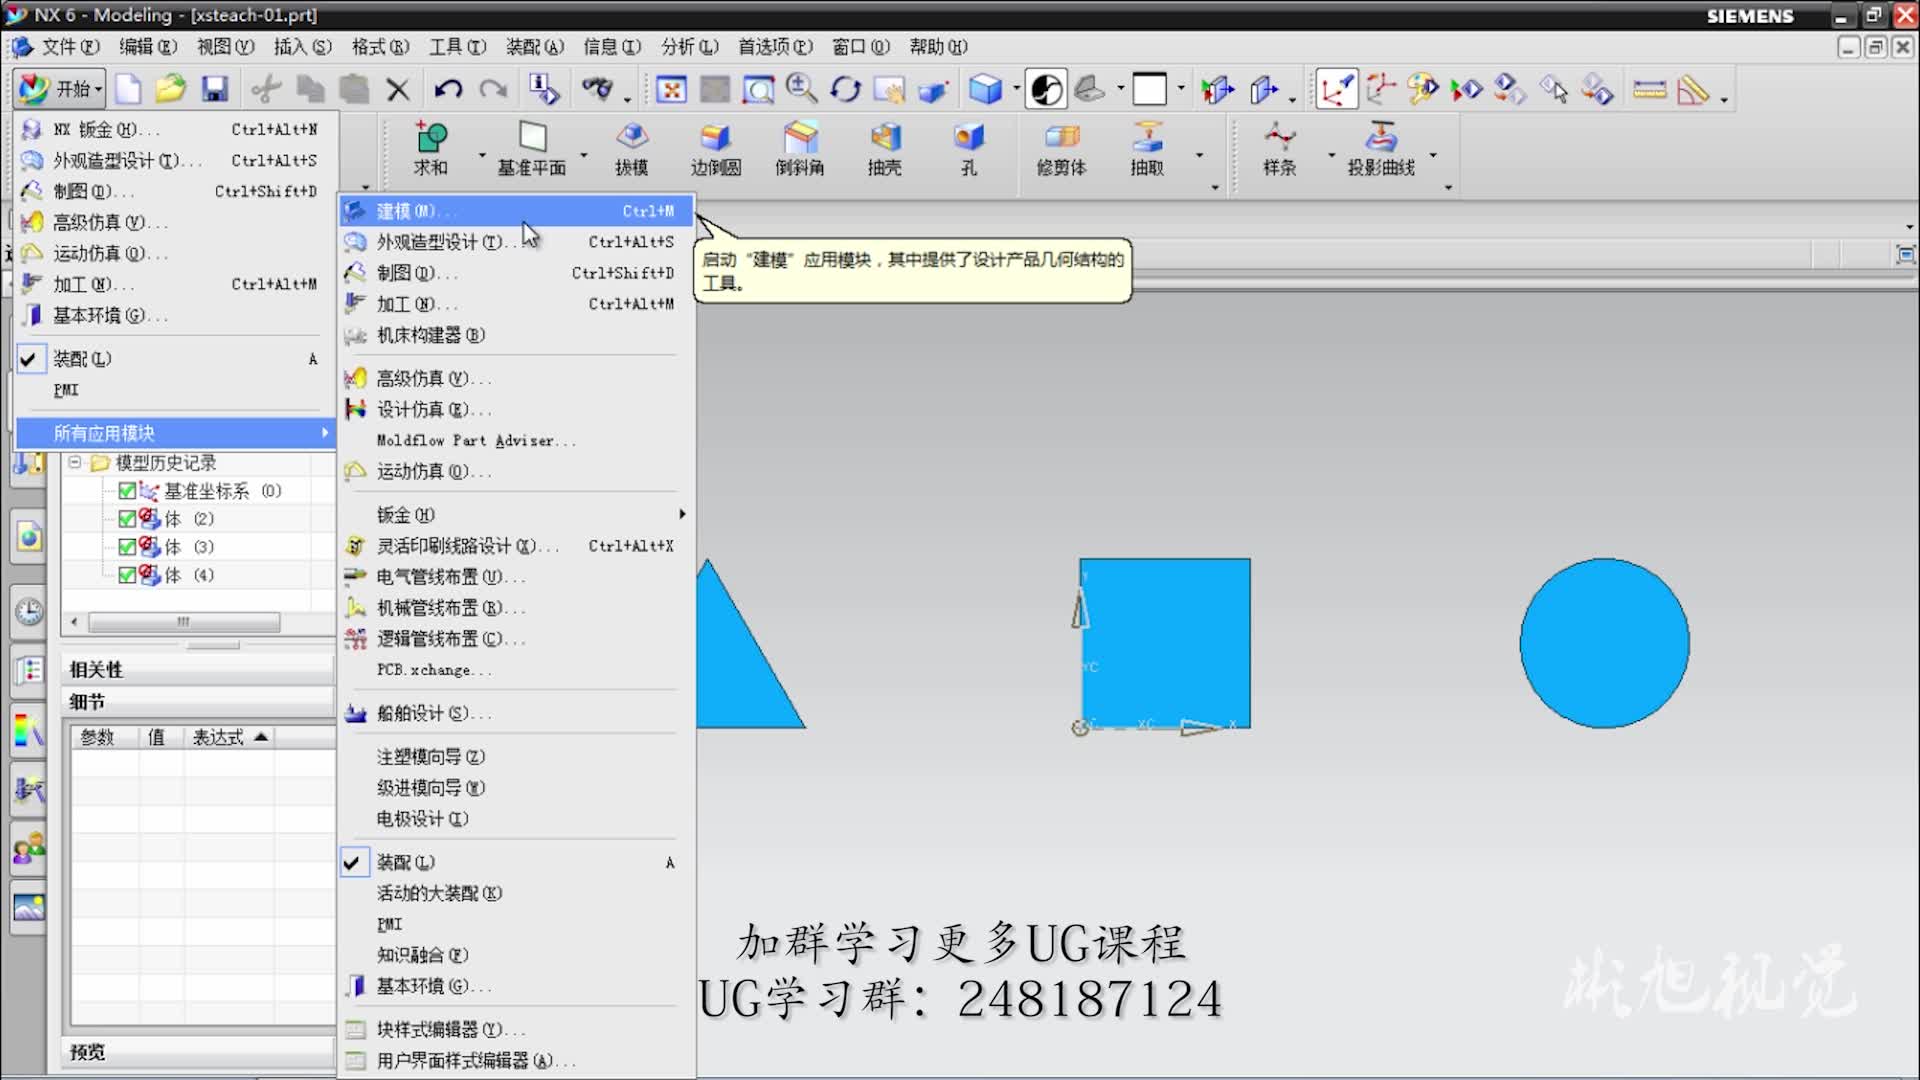The height and width of the screenshot is (1080, 1920).
Task: Click the 相关性 panel header
Action: tap(97, 669)
